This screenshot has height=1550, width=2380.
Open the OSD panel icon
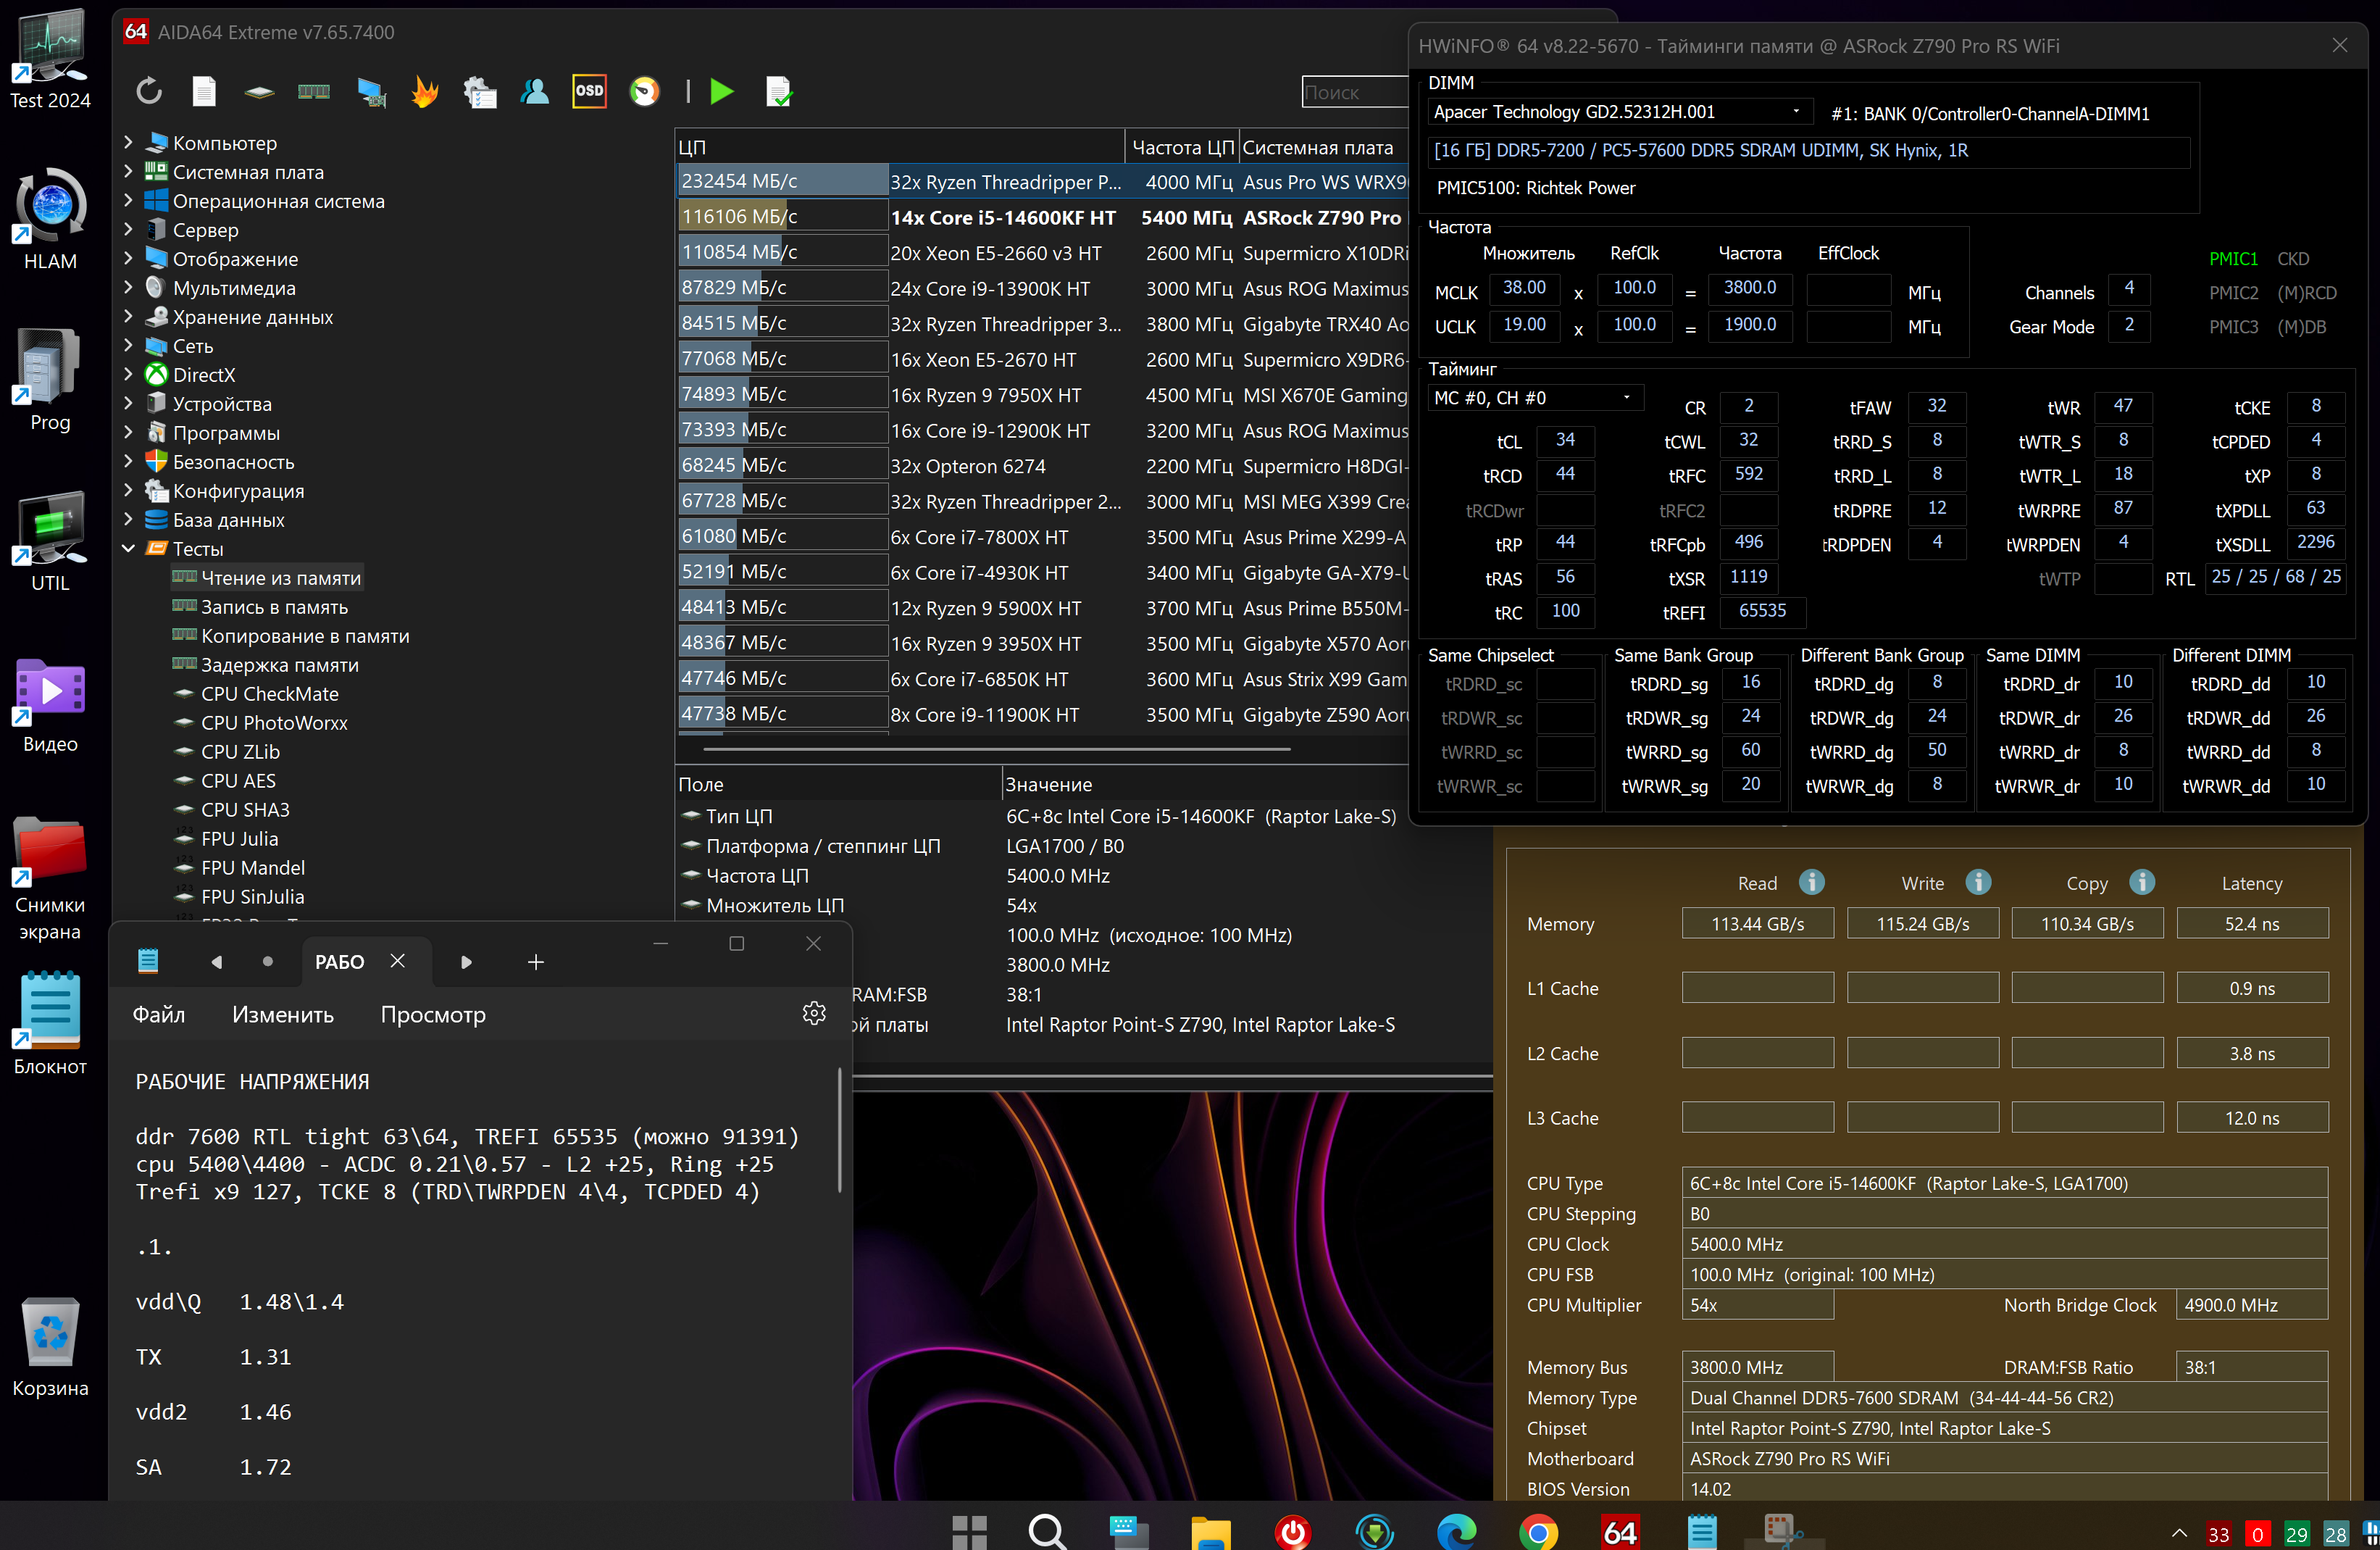click(589, 92)
